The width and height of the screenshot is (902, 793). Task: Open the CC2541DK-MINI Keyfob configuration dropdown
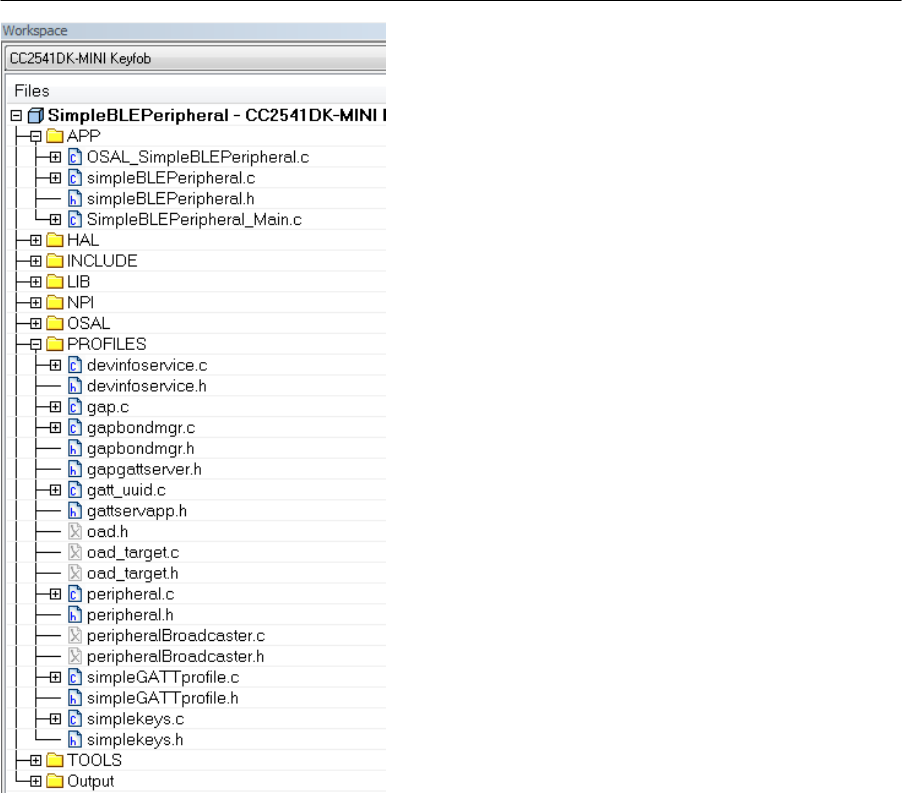point(196,59)
